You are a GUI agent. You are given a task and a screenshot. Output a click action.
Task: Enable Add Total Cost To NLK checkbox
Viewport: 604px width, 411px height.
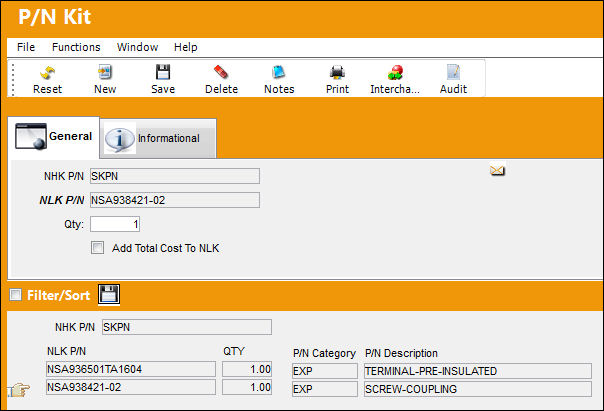[97, 248]
